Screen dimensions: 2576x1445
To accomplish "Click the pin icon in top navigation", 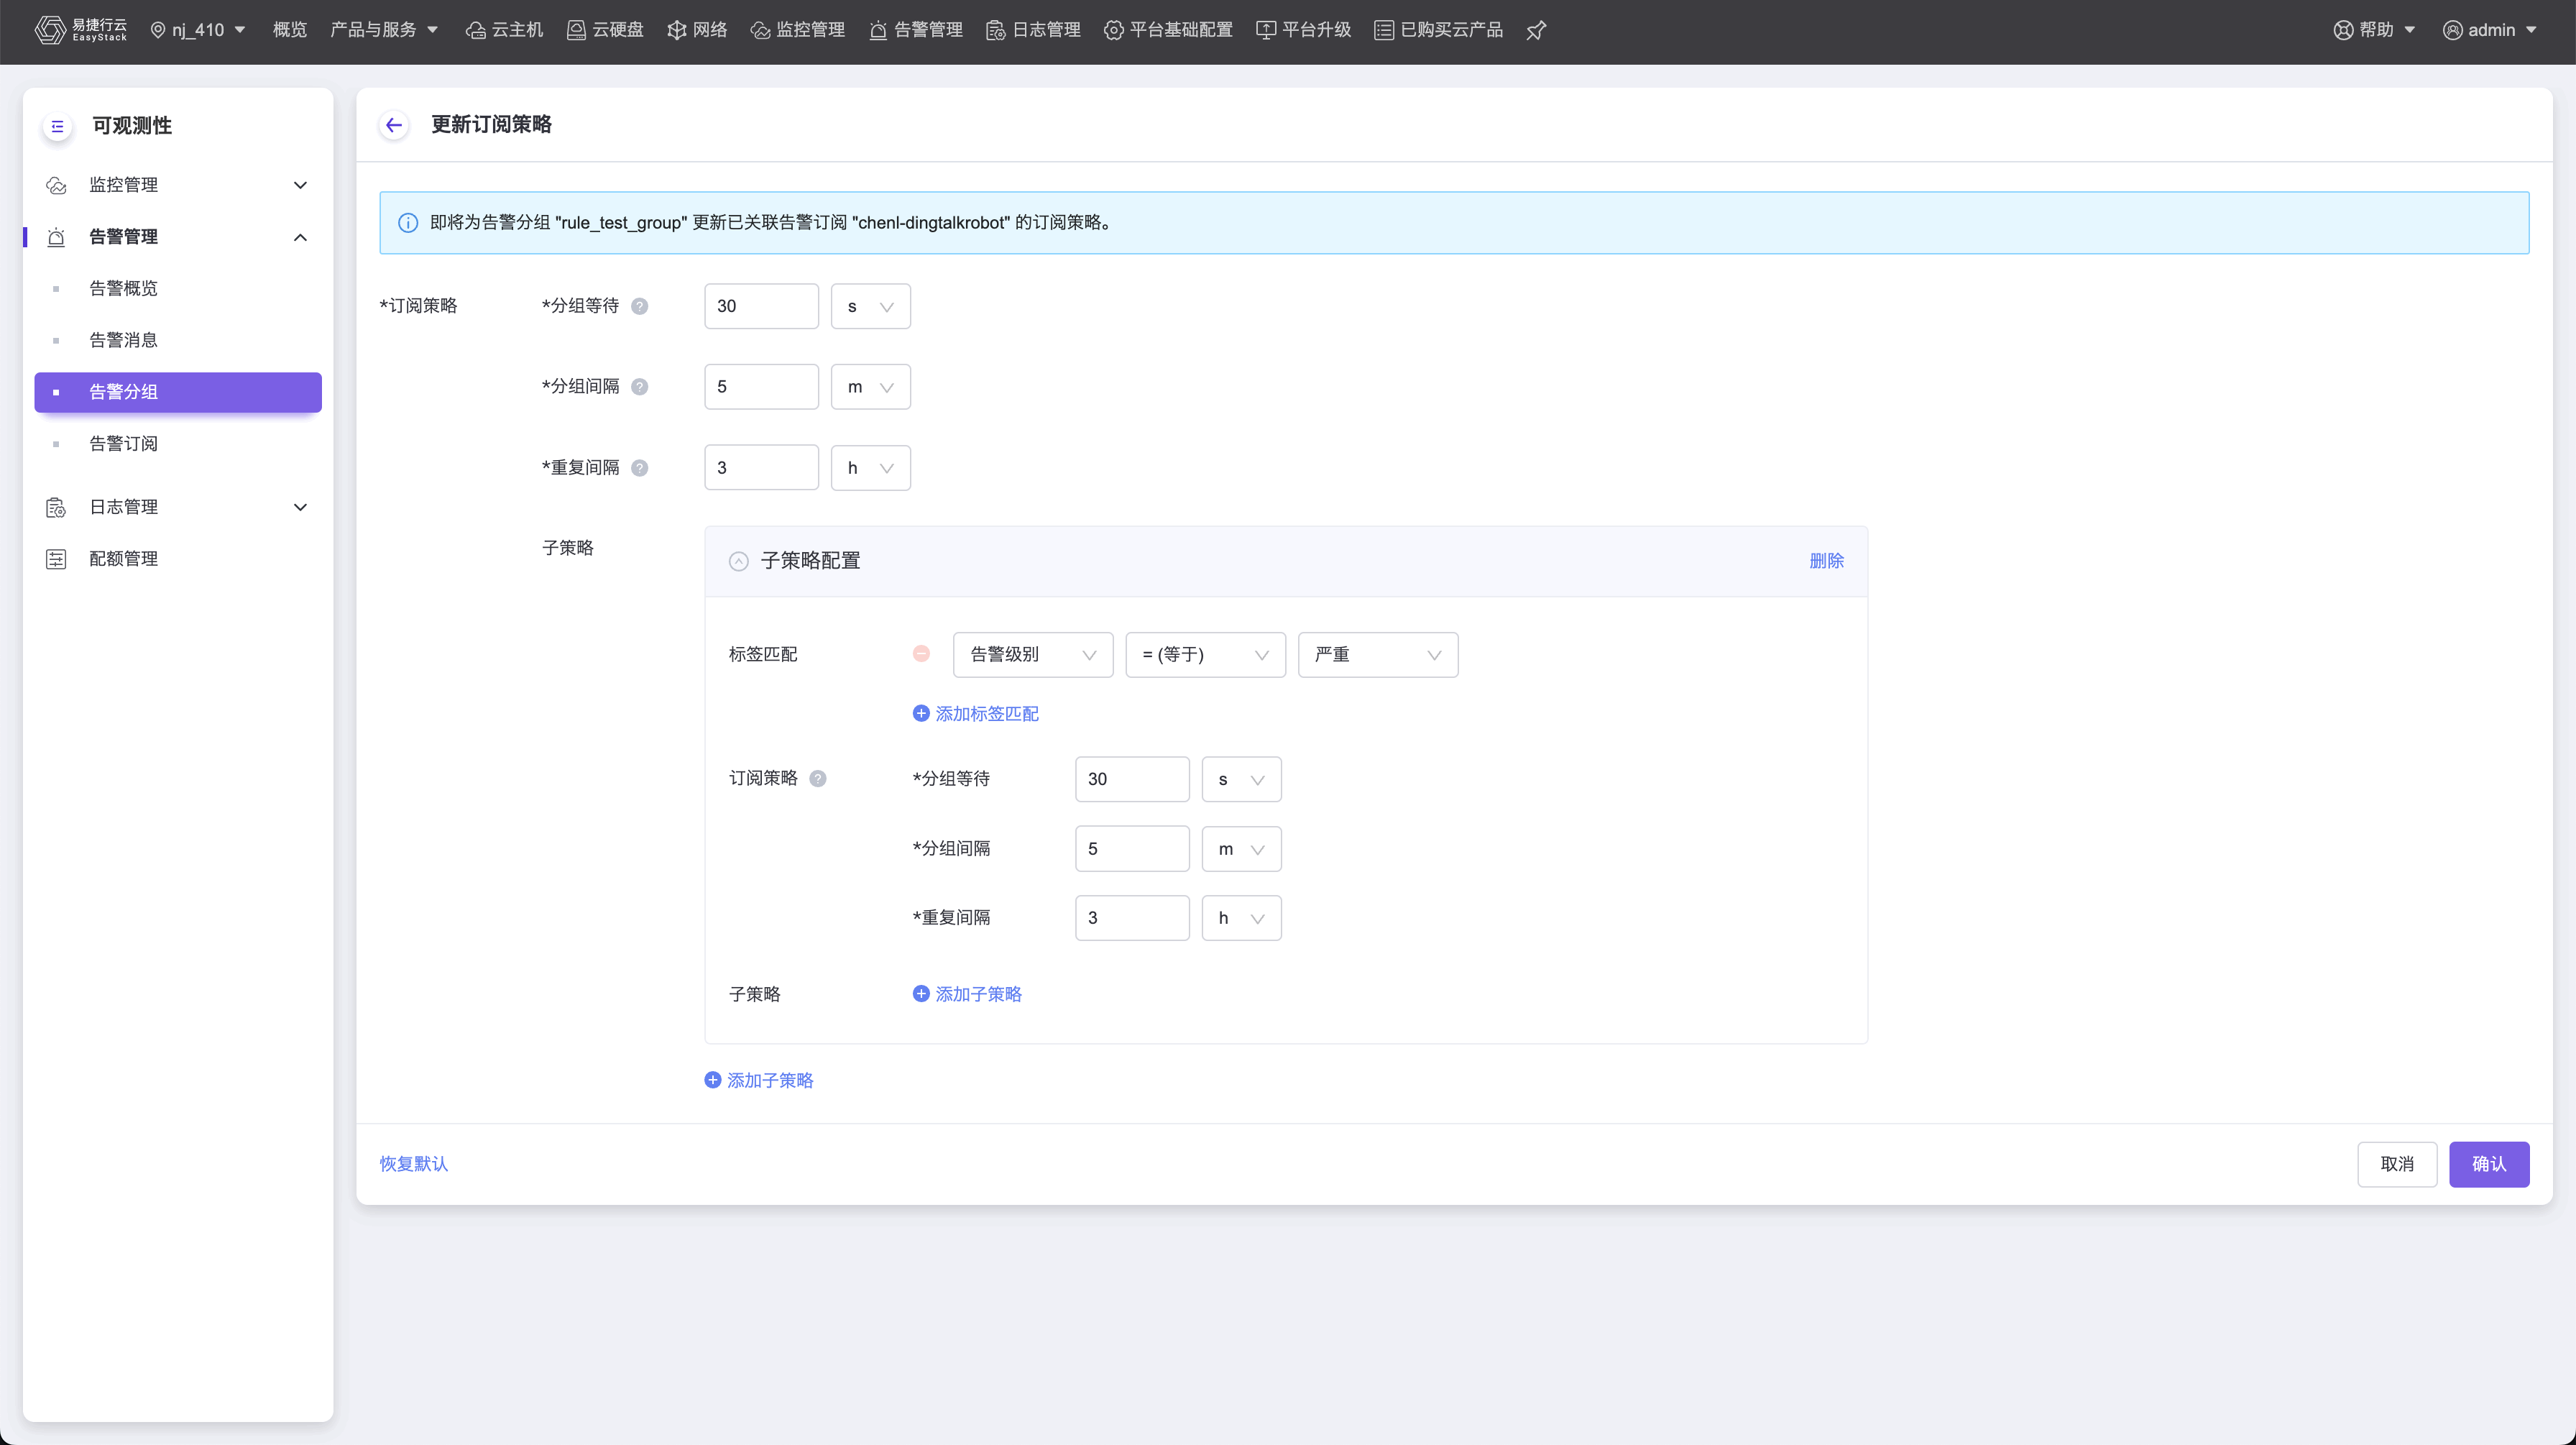I will 1536,30.
